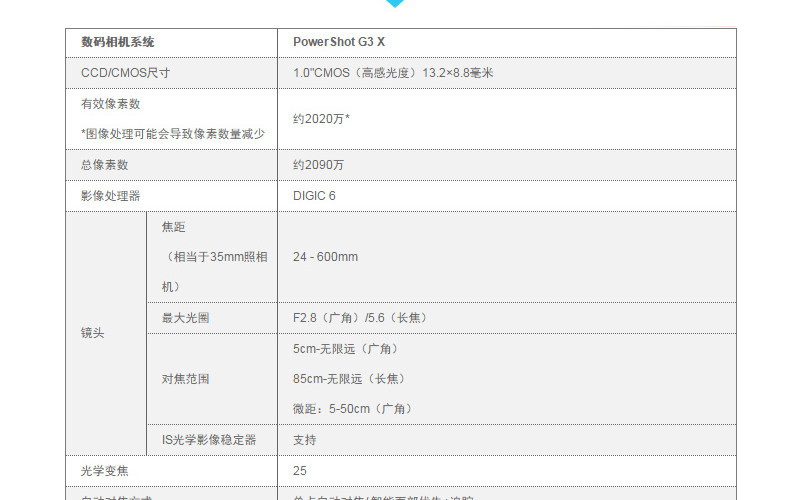Click the '1.0"CMOS（高感光度）13.2×8.8毫米' value
The height and width of the screenshot is (500, 790).
pos(393,73)
